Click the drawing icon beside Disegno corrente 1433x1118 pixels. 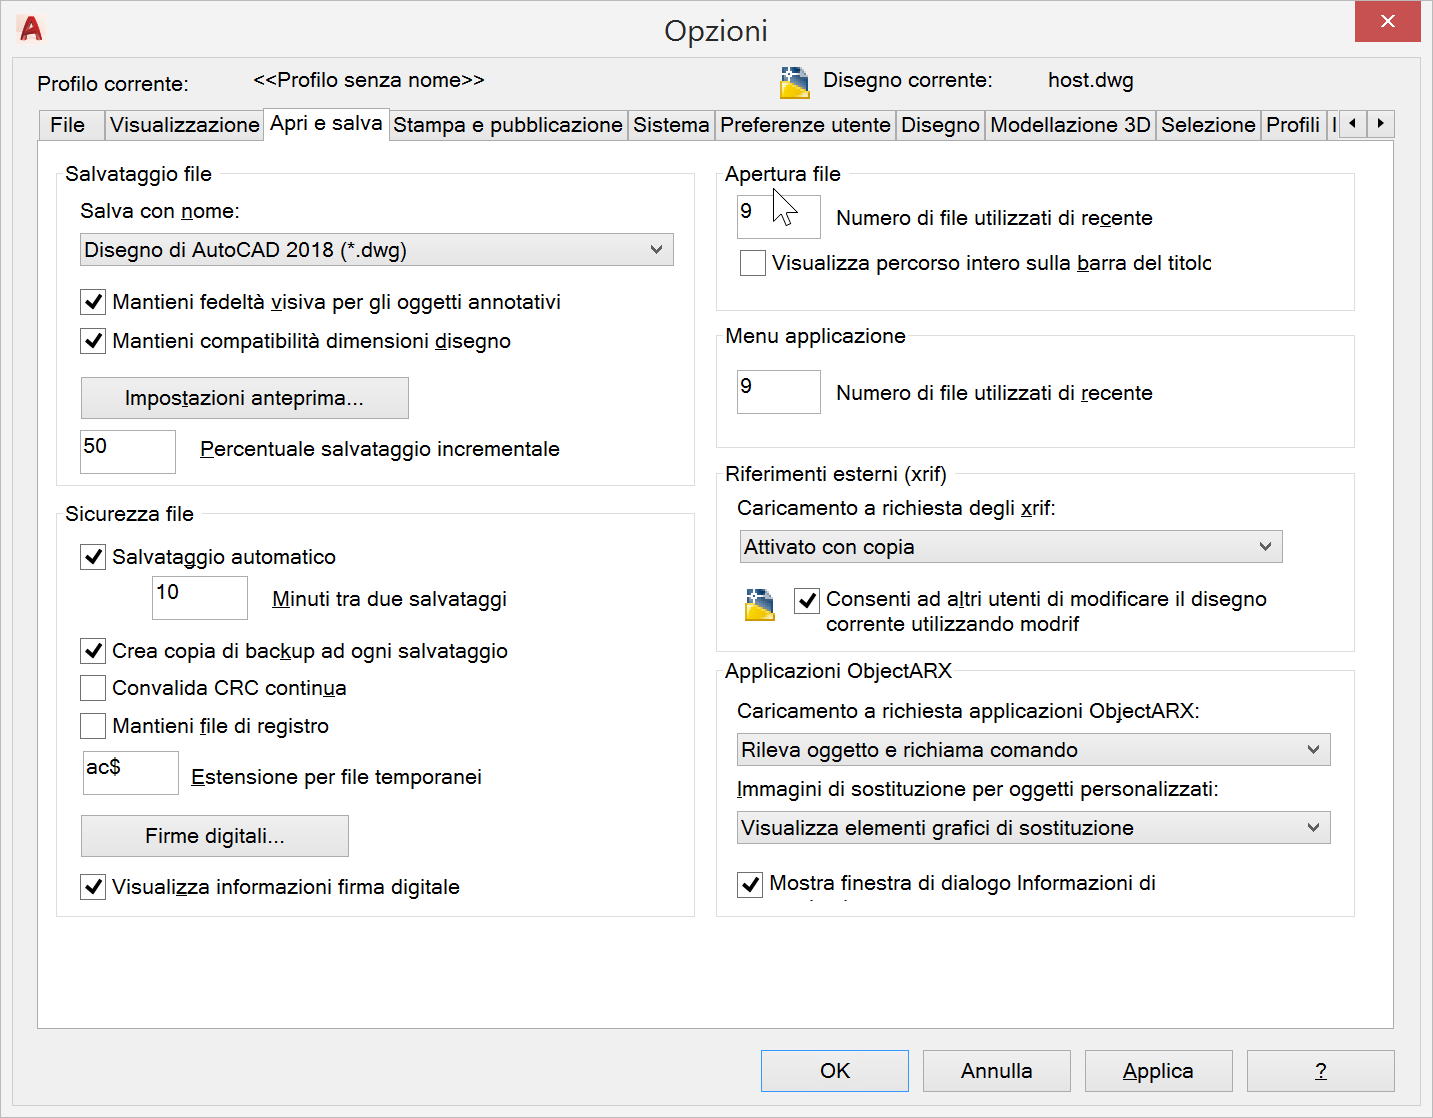pyautogui.click(x=794, y=82)
